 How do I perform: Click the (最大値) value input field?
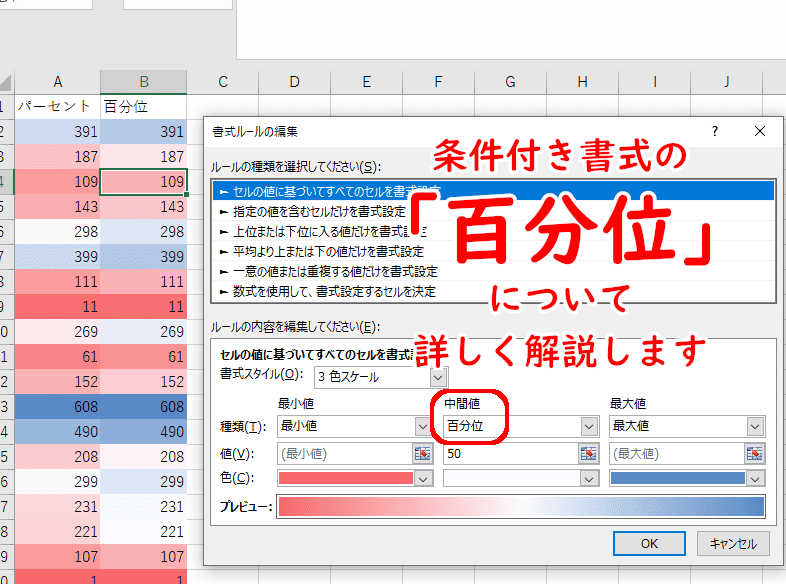677,454
